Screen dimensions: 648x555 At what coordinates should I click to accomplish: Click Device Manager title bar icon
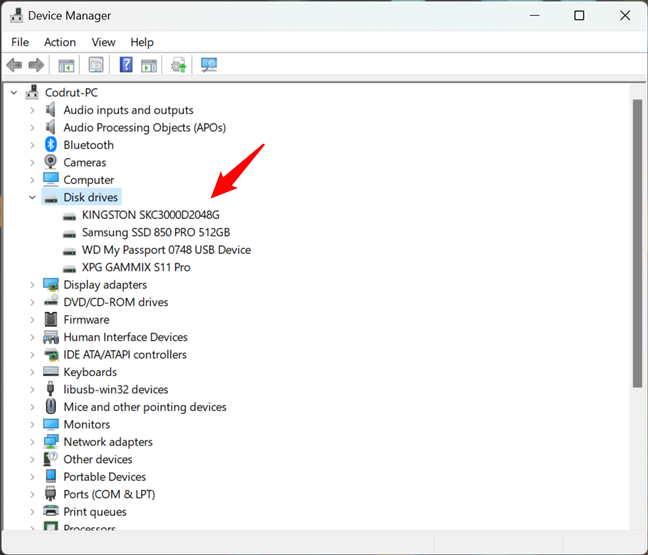17,16
